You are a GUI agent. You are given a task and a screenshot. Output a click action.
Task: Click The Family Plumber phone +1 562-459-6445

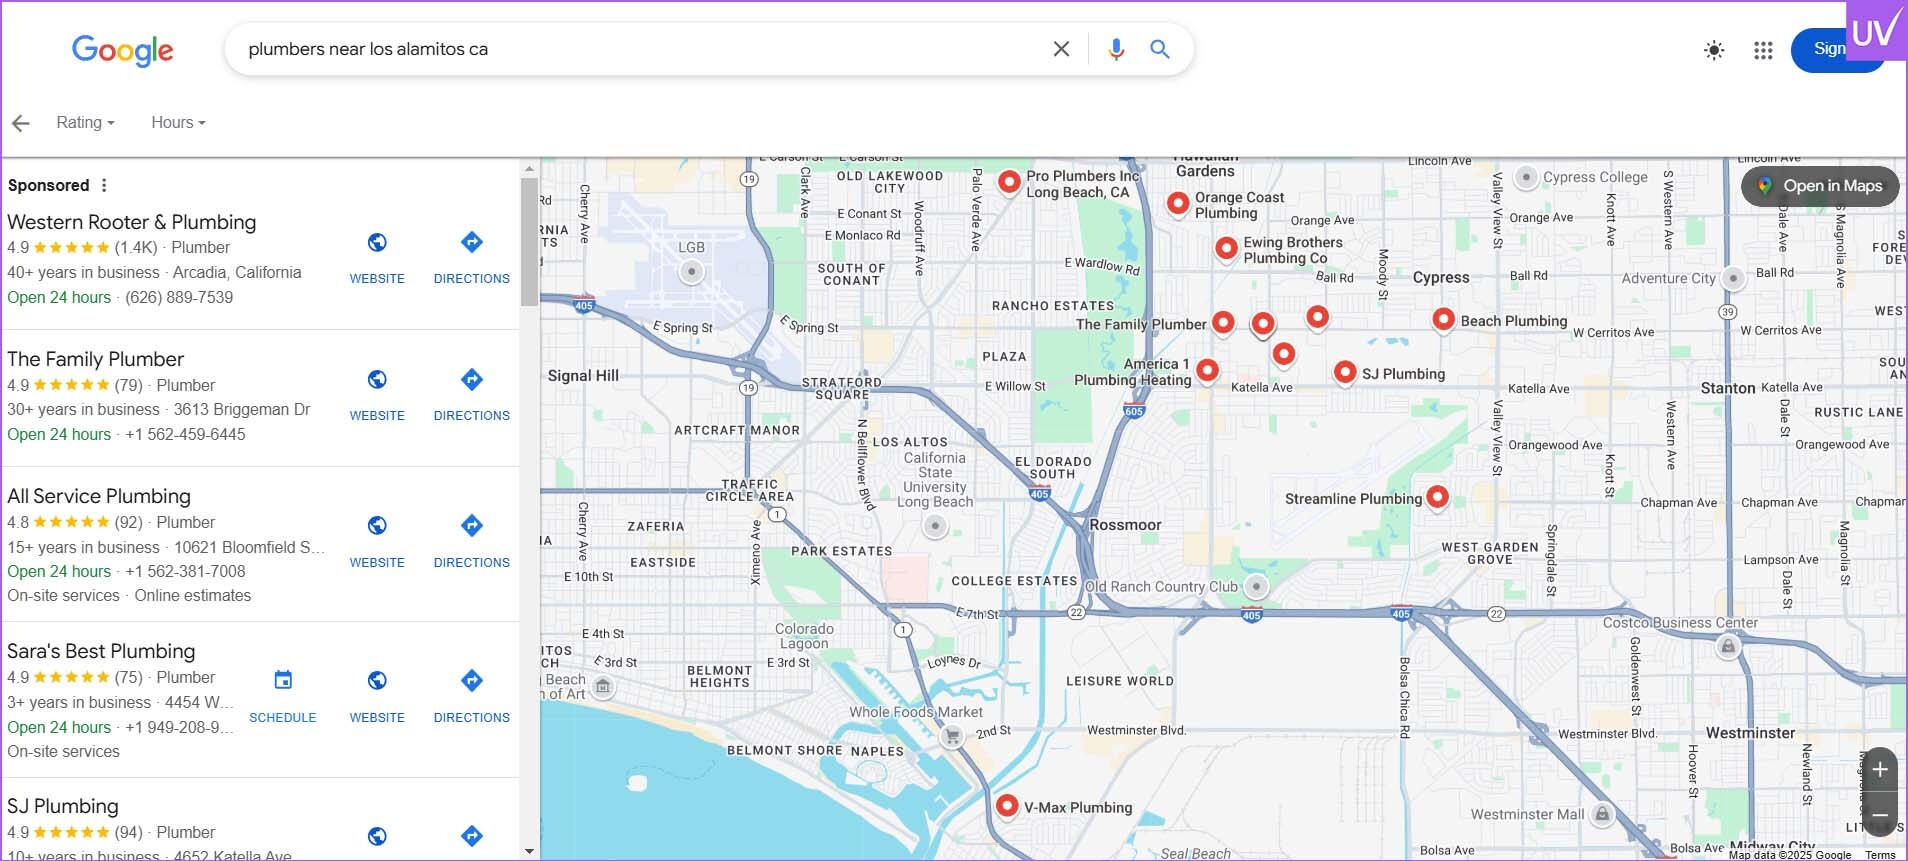[185, 434]
